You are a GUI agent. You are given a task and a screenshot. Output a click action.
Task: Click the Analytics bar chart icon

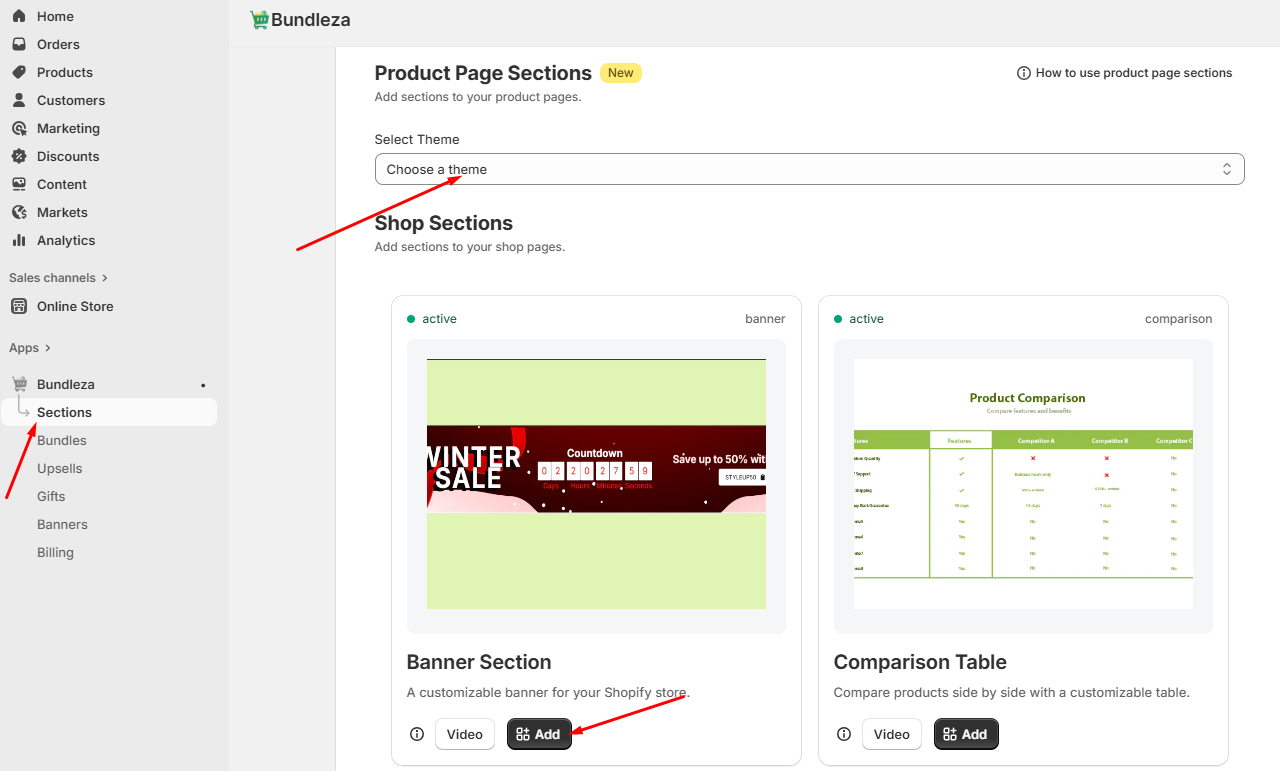(19, 240)
